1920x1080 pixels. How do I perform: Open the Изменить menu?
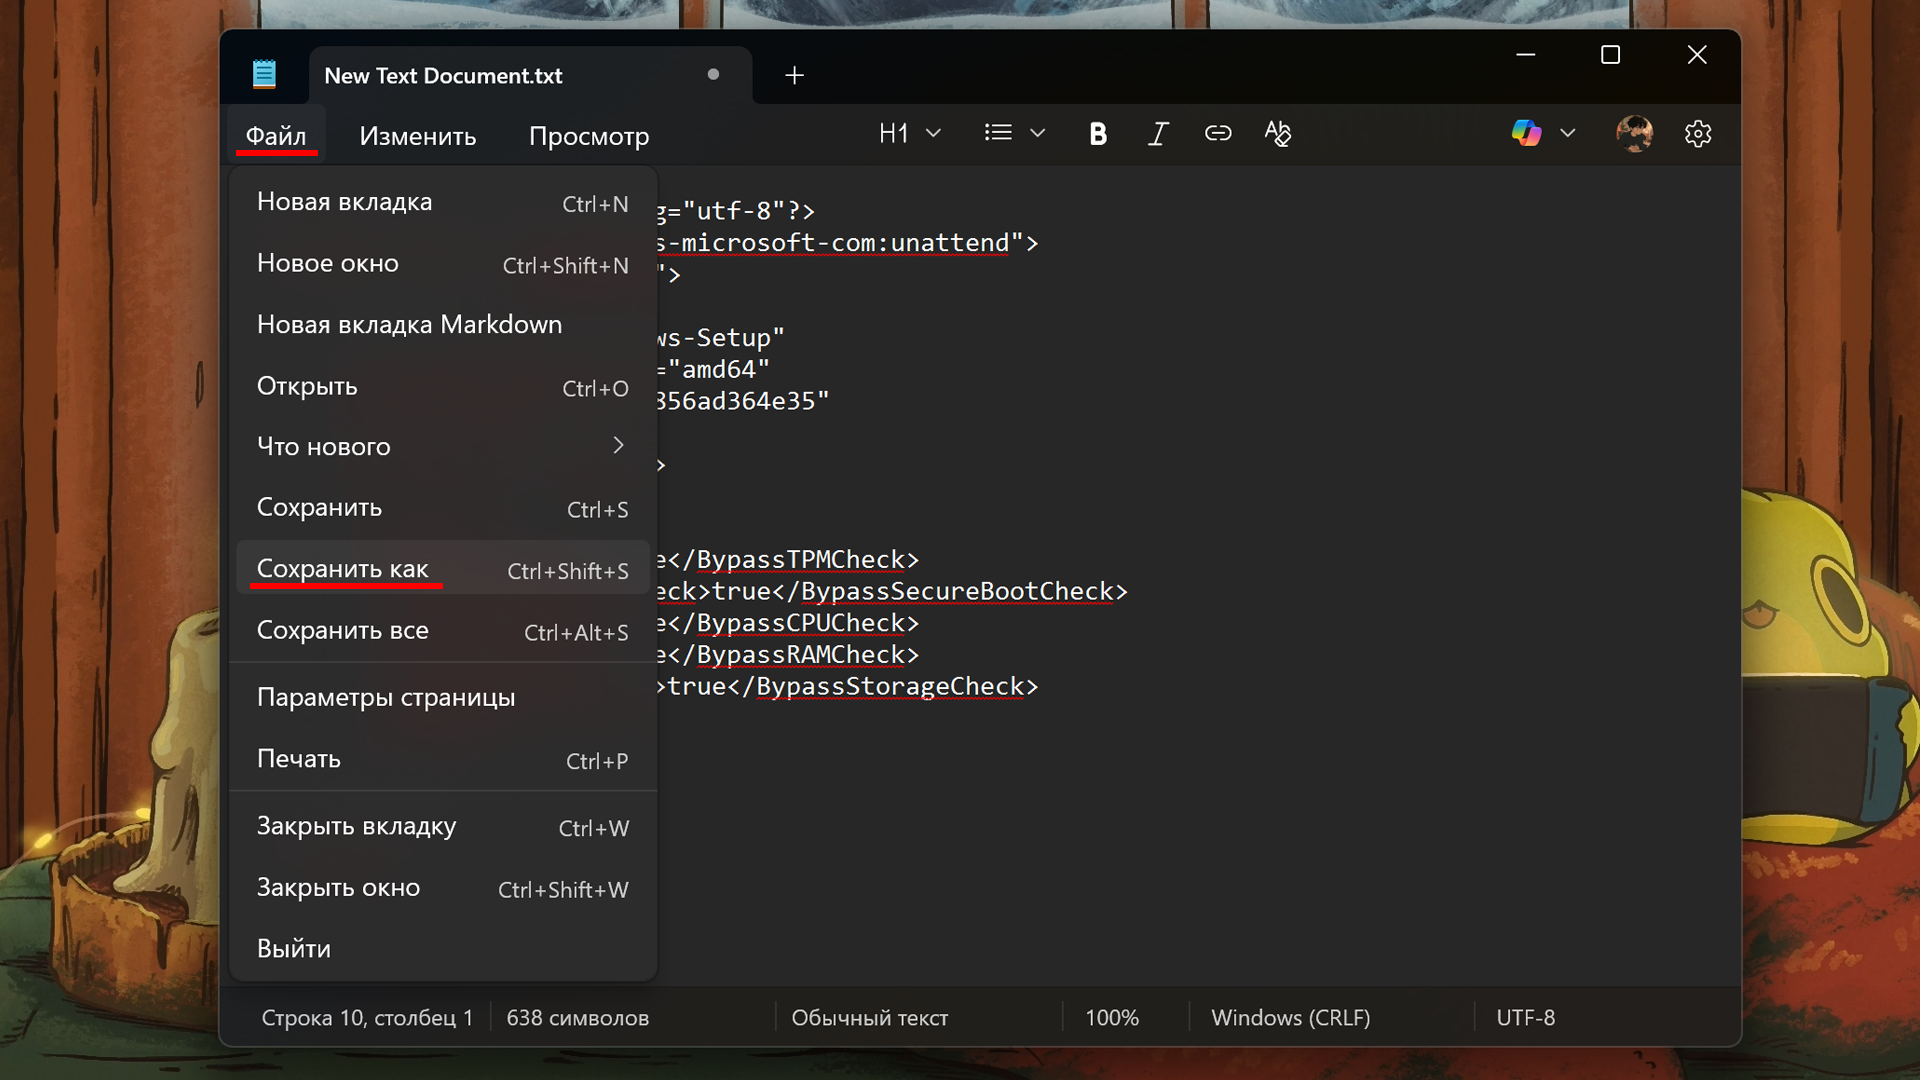point(418,136)
